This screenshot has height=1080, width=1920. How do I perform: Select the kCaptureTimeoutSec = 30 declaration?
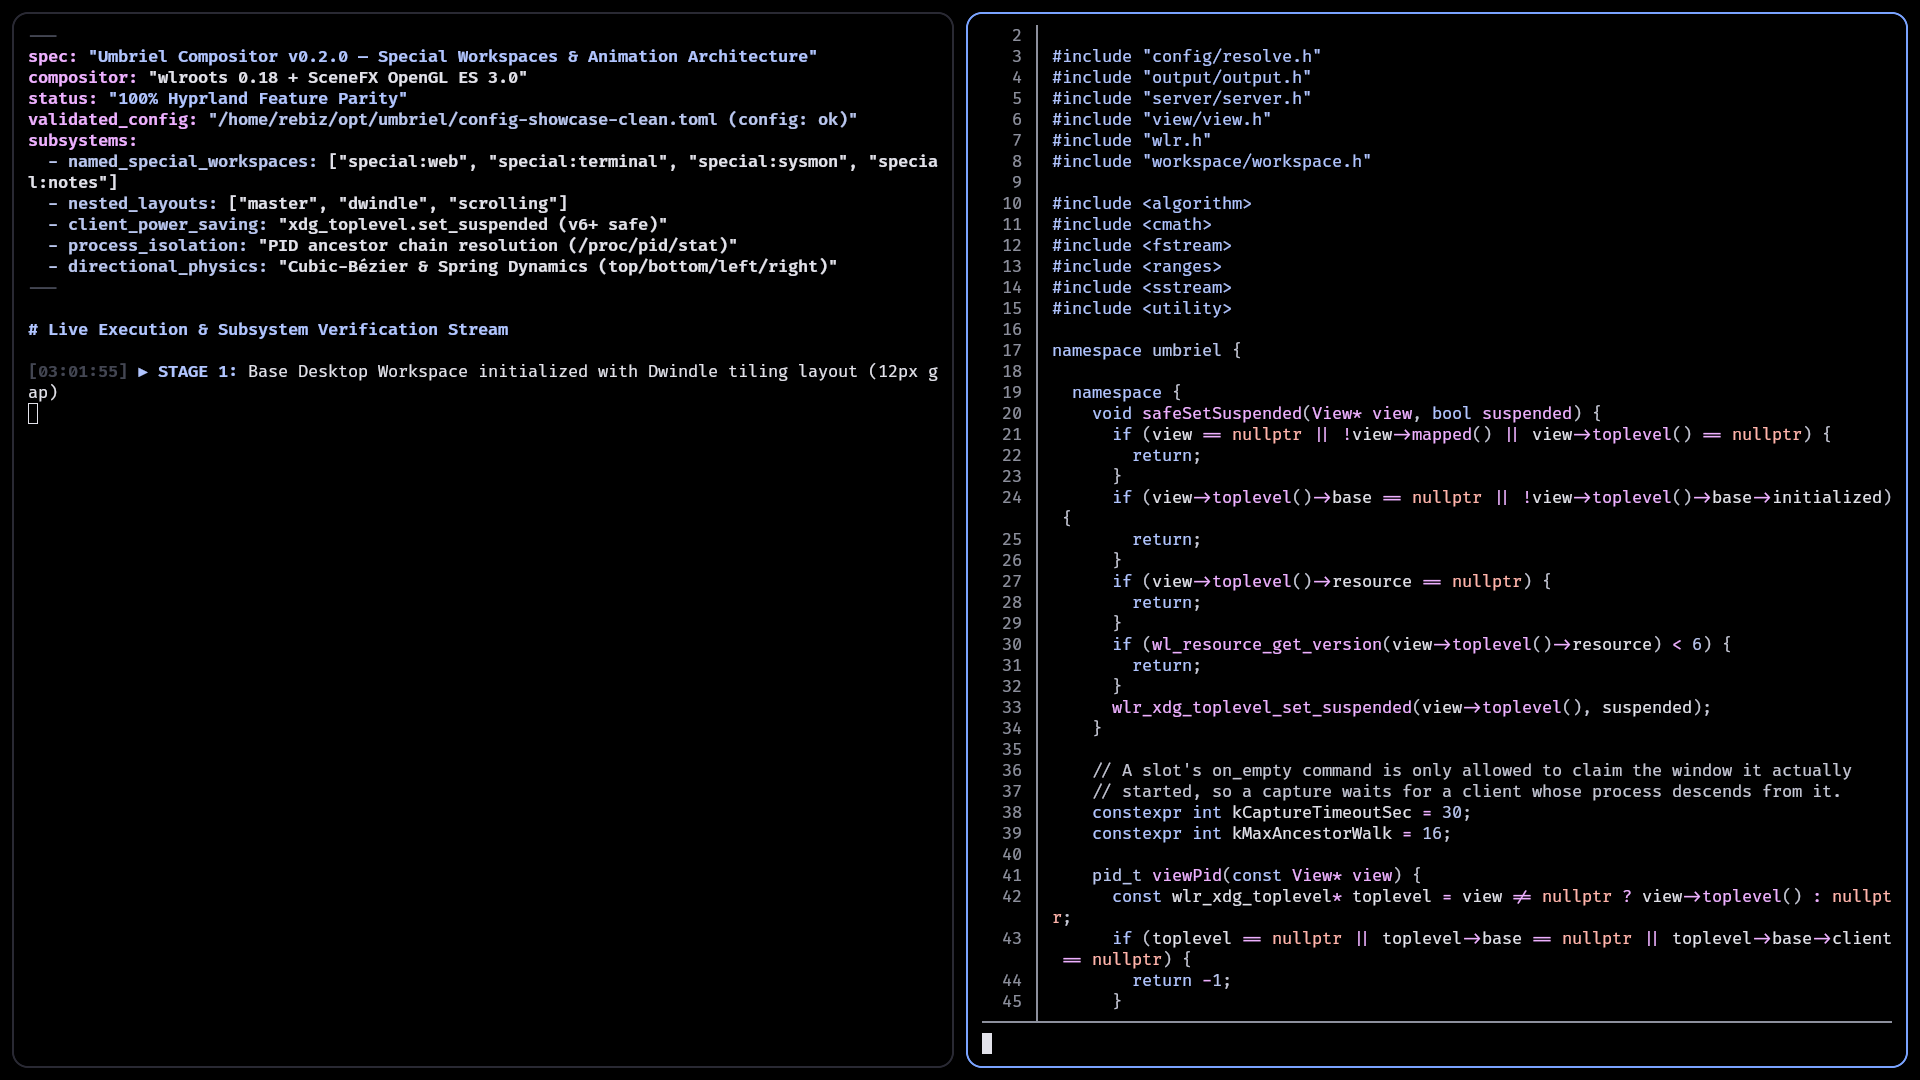pyautogui.click(x=1281, y=813)
